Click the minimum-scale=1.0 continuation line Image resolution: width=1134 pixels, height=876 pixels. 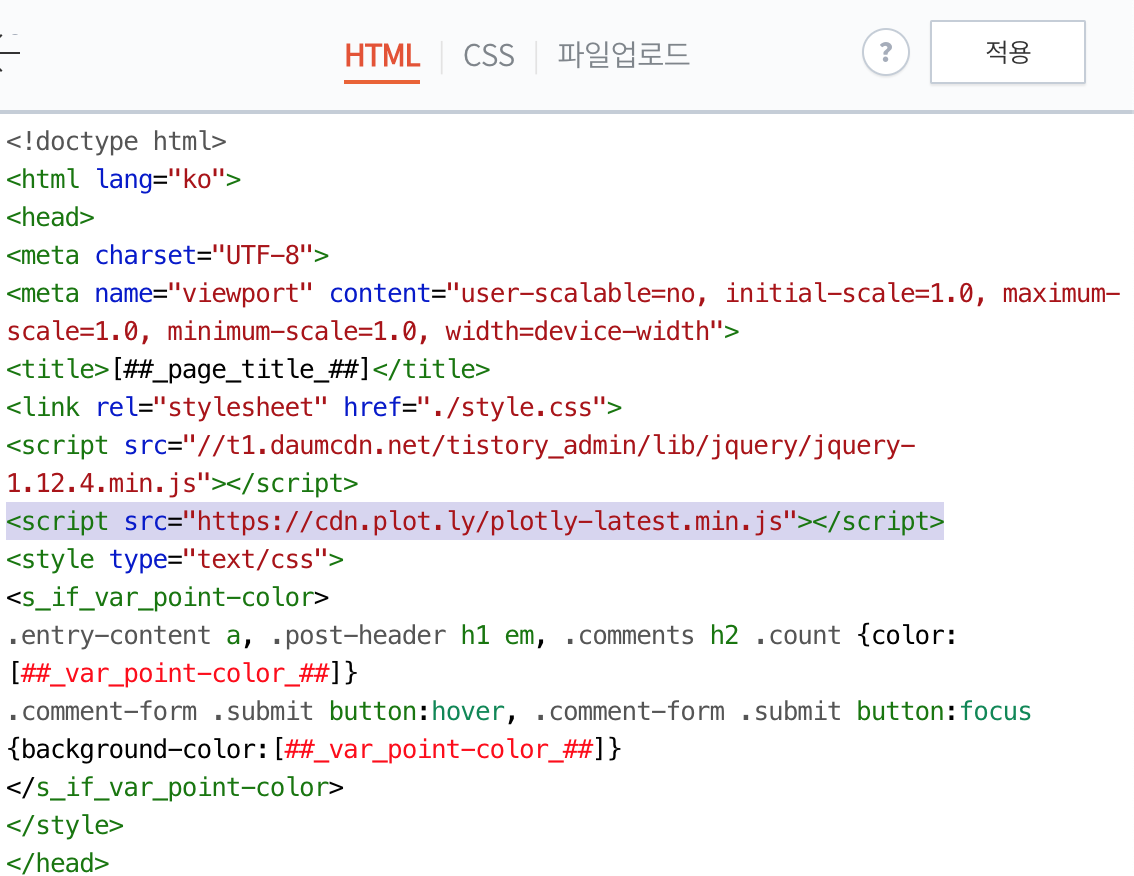click(373, 331)
